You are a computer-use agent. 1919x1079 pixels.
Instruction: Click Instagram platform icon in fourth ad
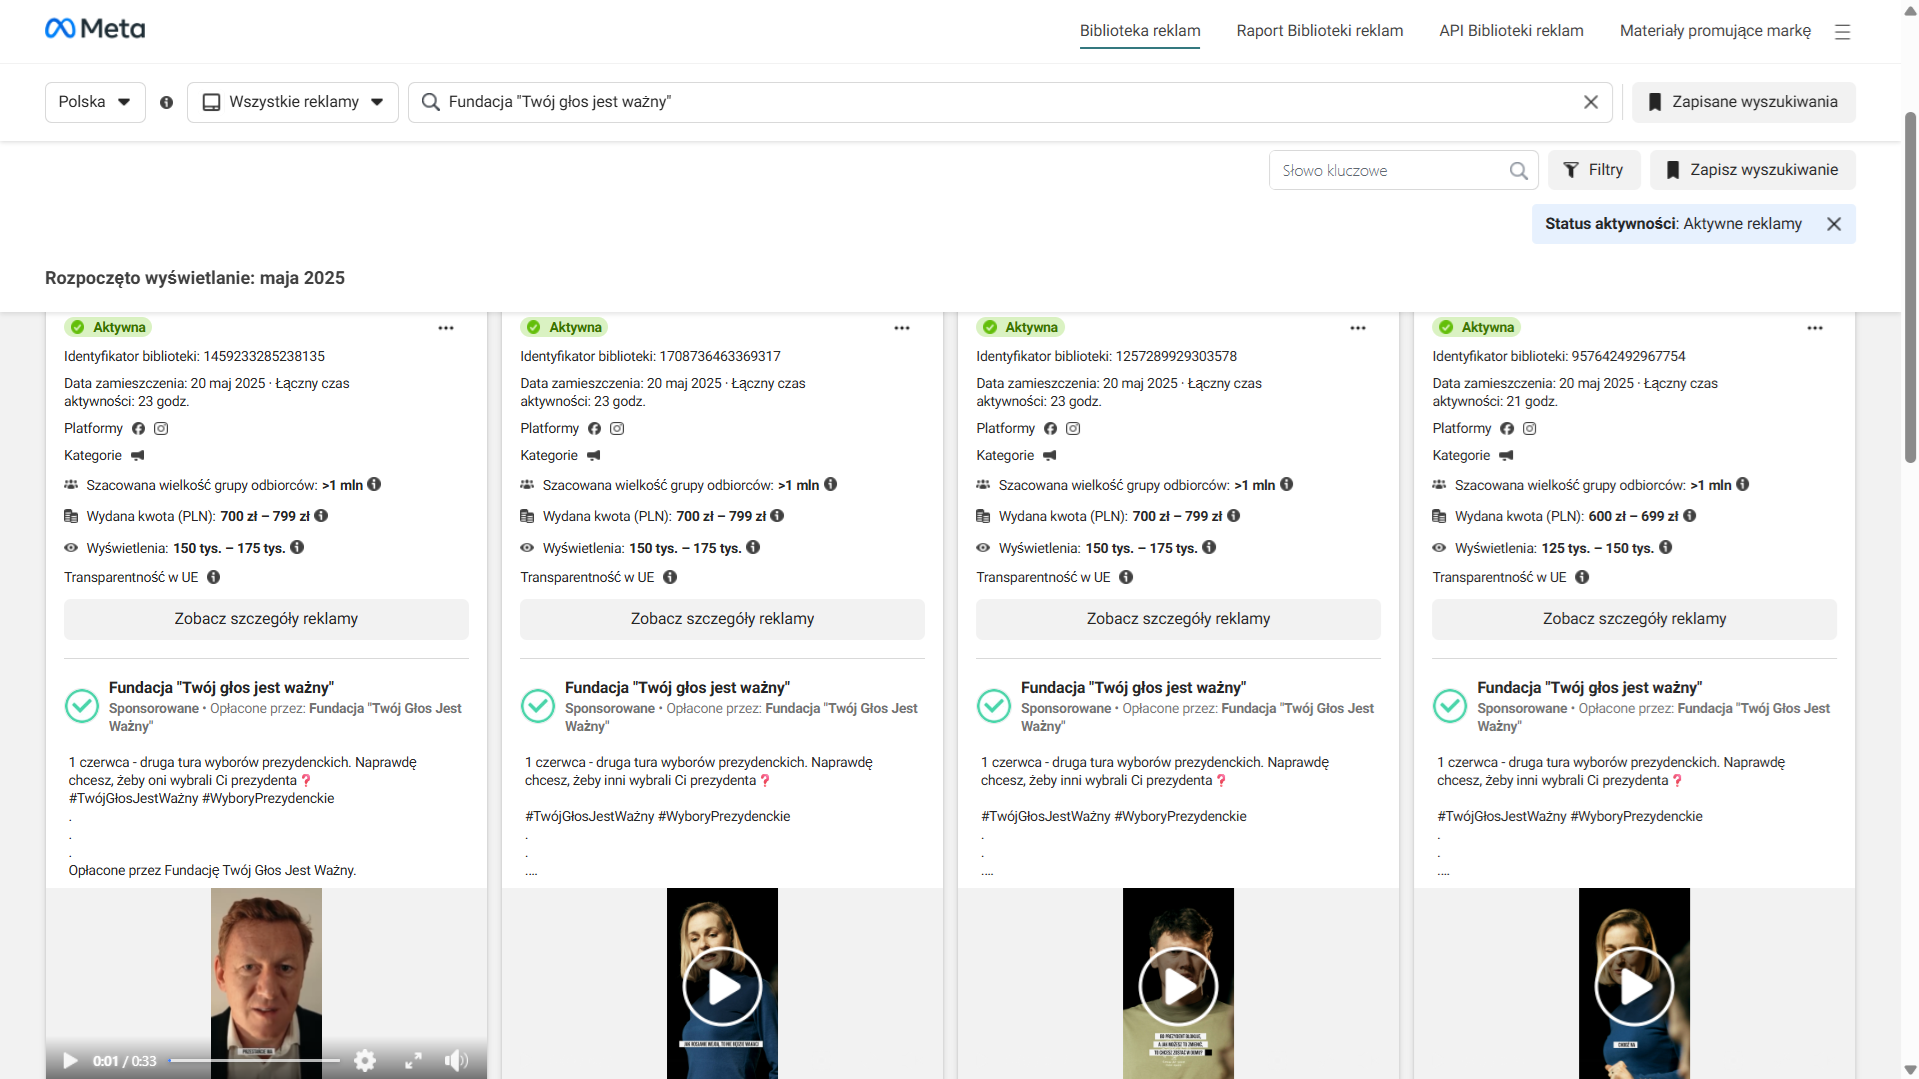[x=1529, y=428]
